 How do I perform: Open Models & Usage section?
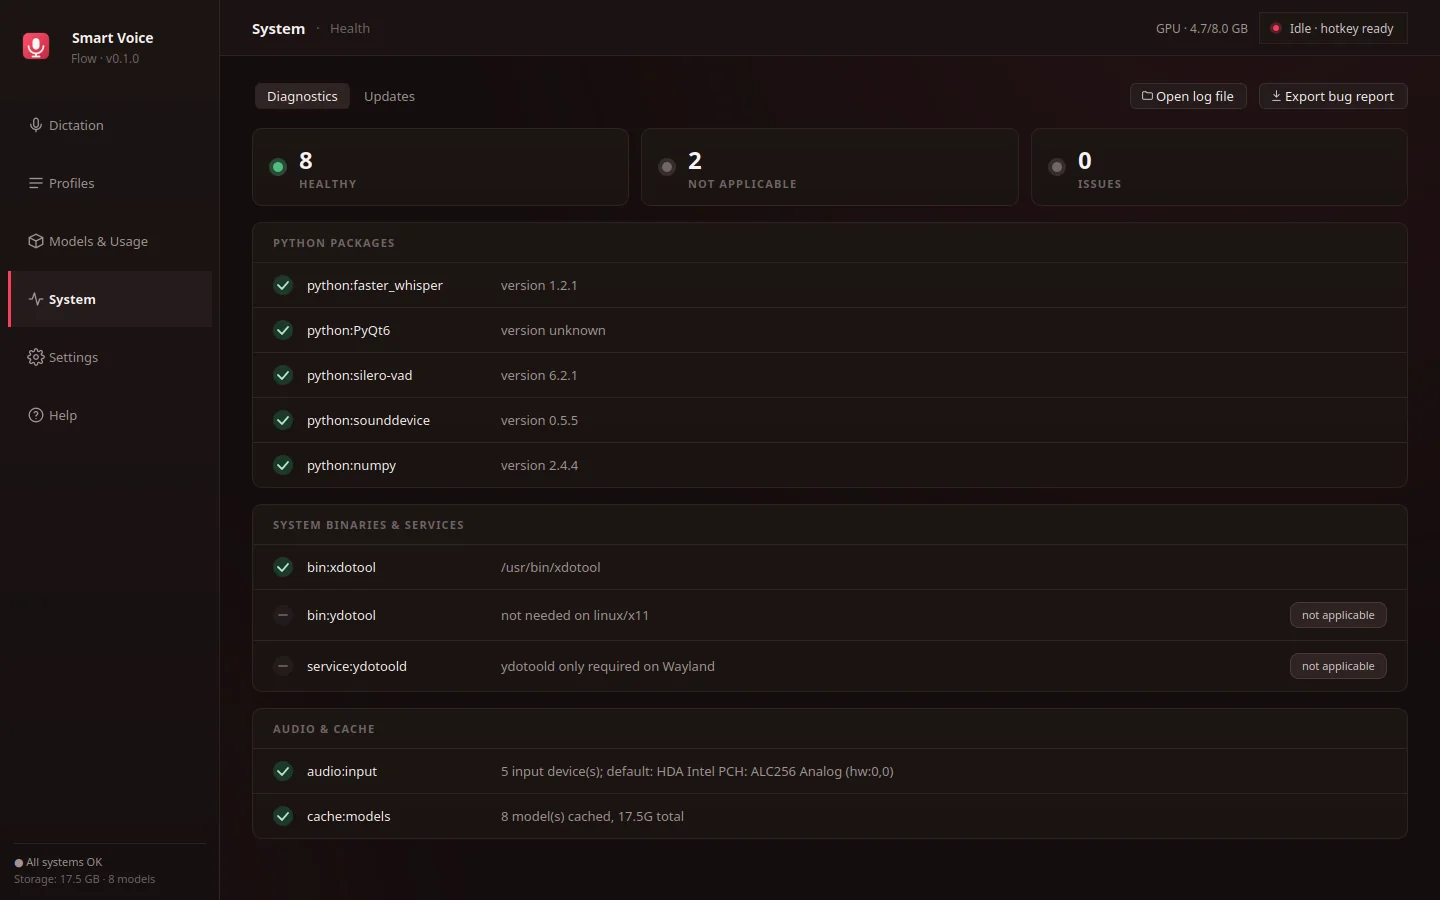110,241
